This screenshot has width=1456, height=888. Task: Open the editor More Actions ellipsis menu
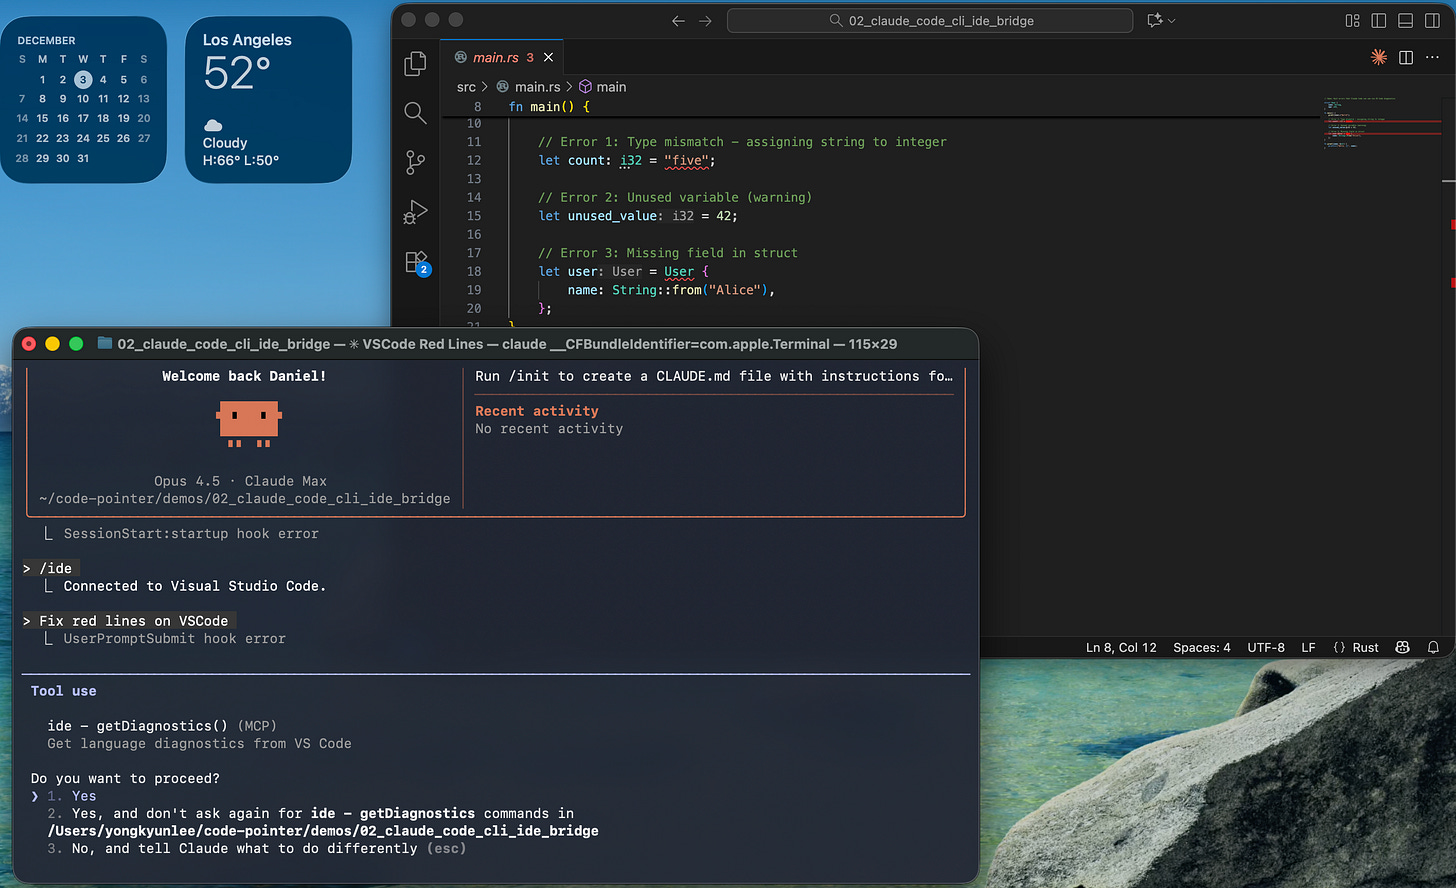coord(1432,57)
